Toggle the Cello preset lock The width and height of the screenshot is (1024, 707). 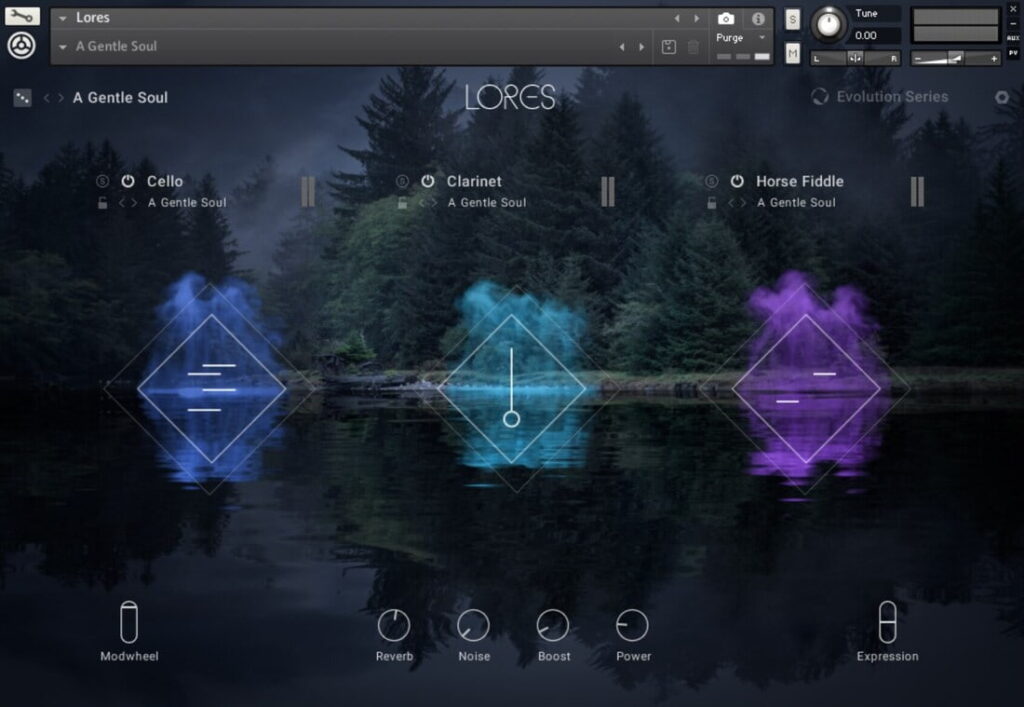pos(103,203)
